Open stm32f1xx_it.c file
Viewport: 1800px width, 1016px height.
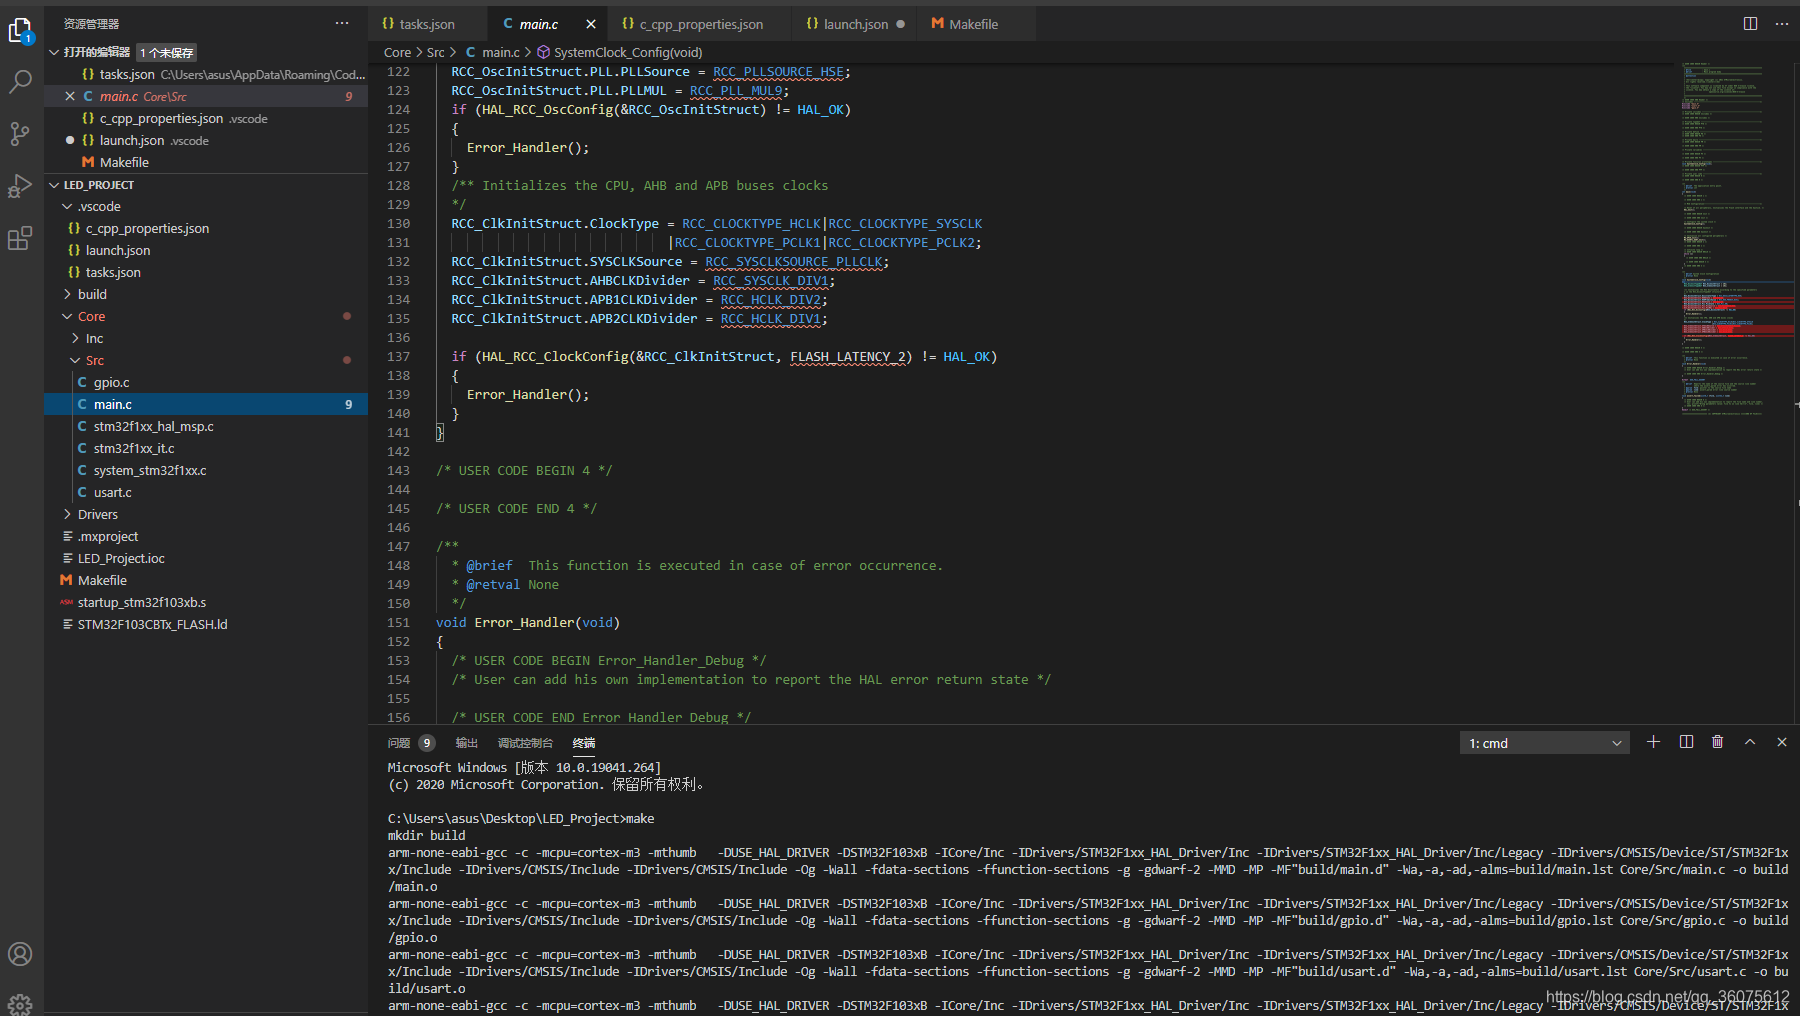[206, 448]
